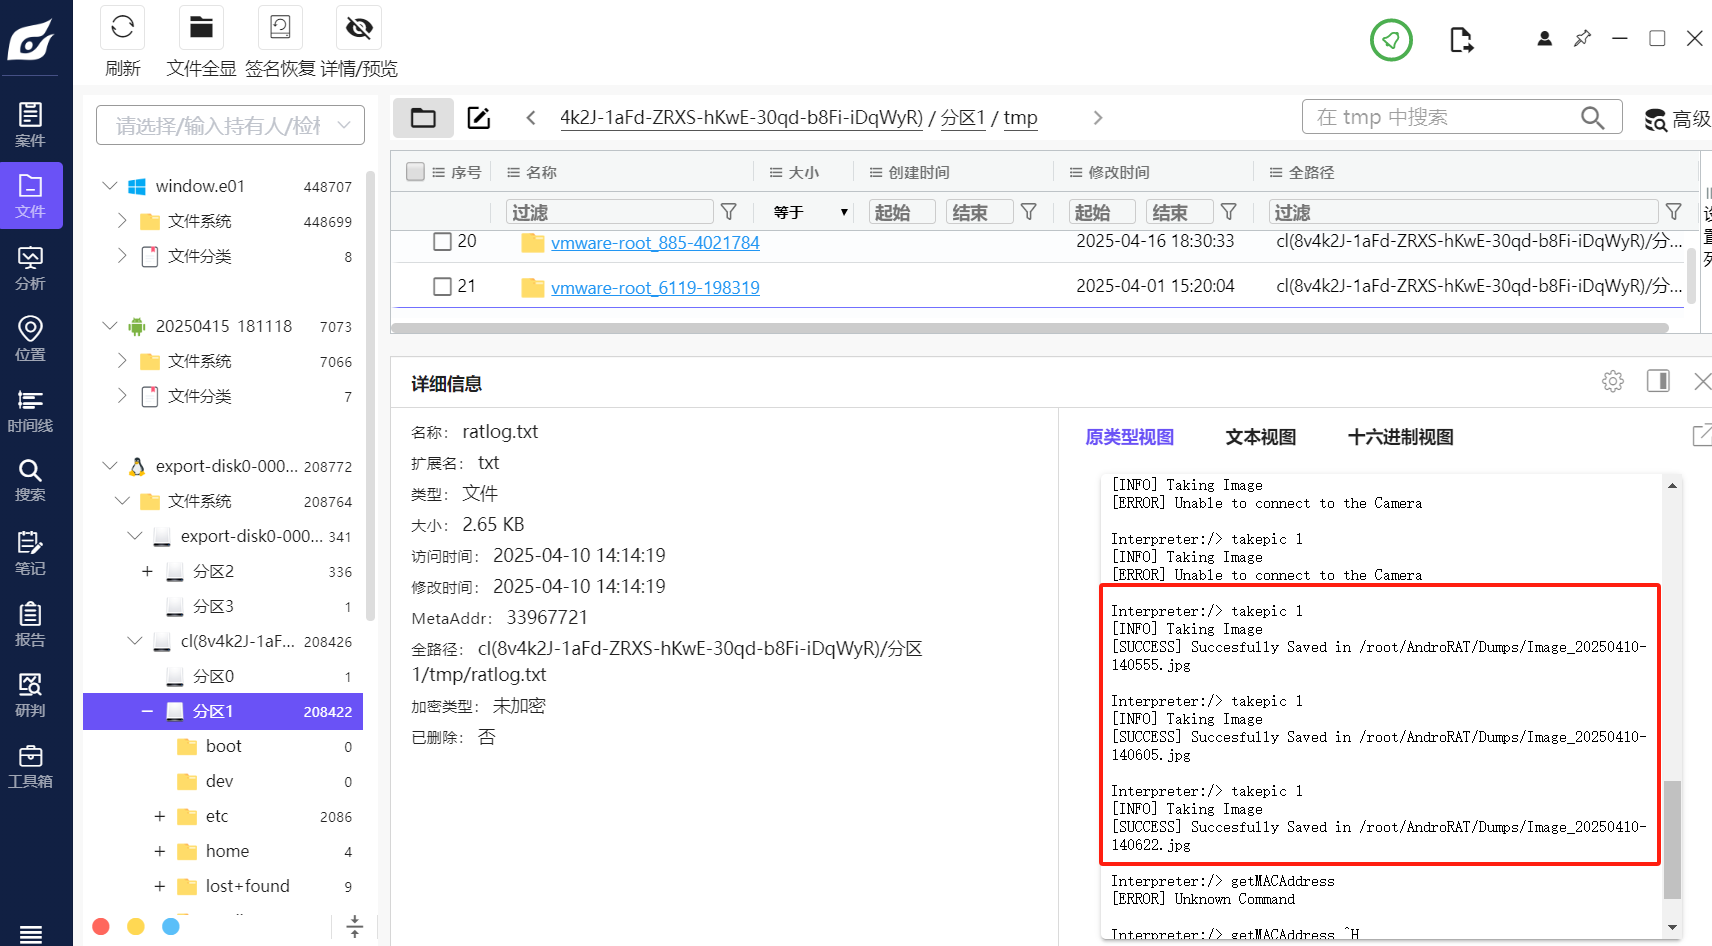The image size is (1712, 946).
Task: Open the 分析 sidebar section
Action: 30,267
